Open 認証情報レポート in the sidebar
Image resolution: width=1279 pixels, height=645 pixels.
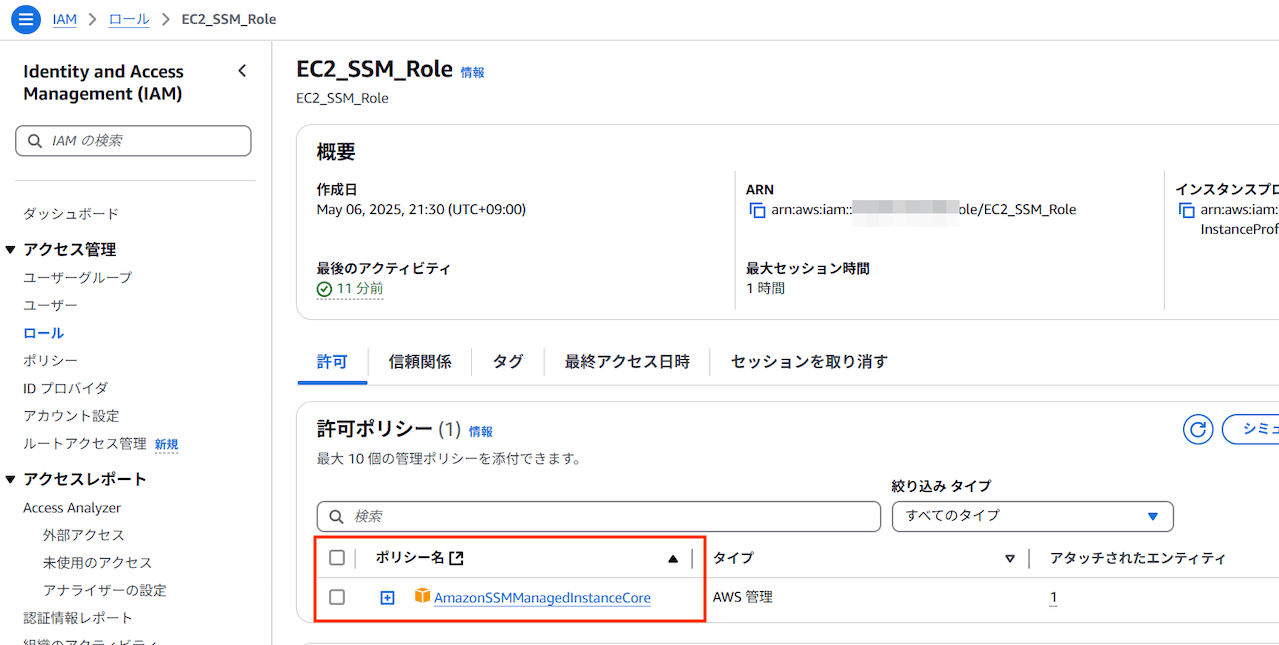(x=78, y=618)
